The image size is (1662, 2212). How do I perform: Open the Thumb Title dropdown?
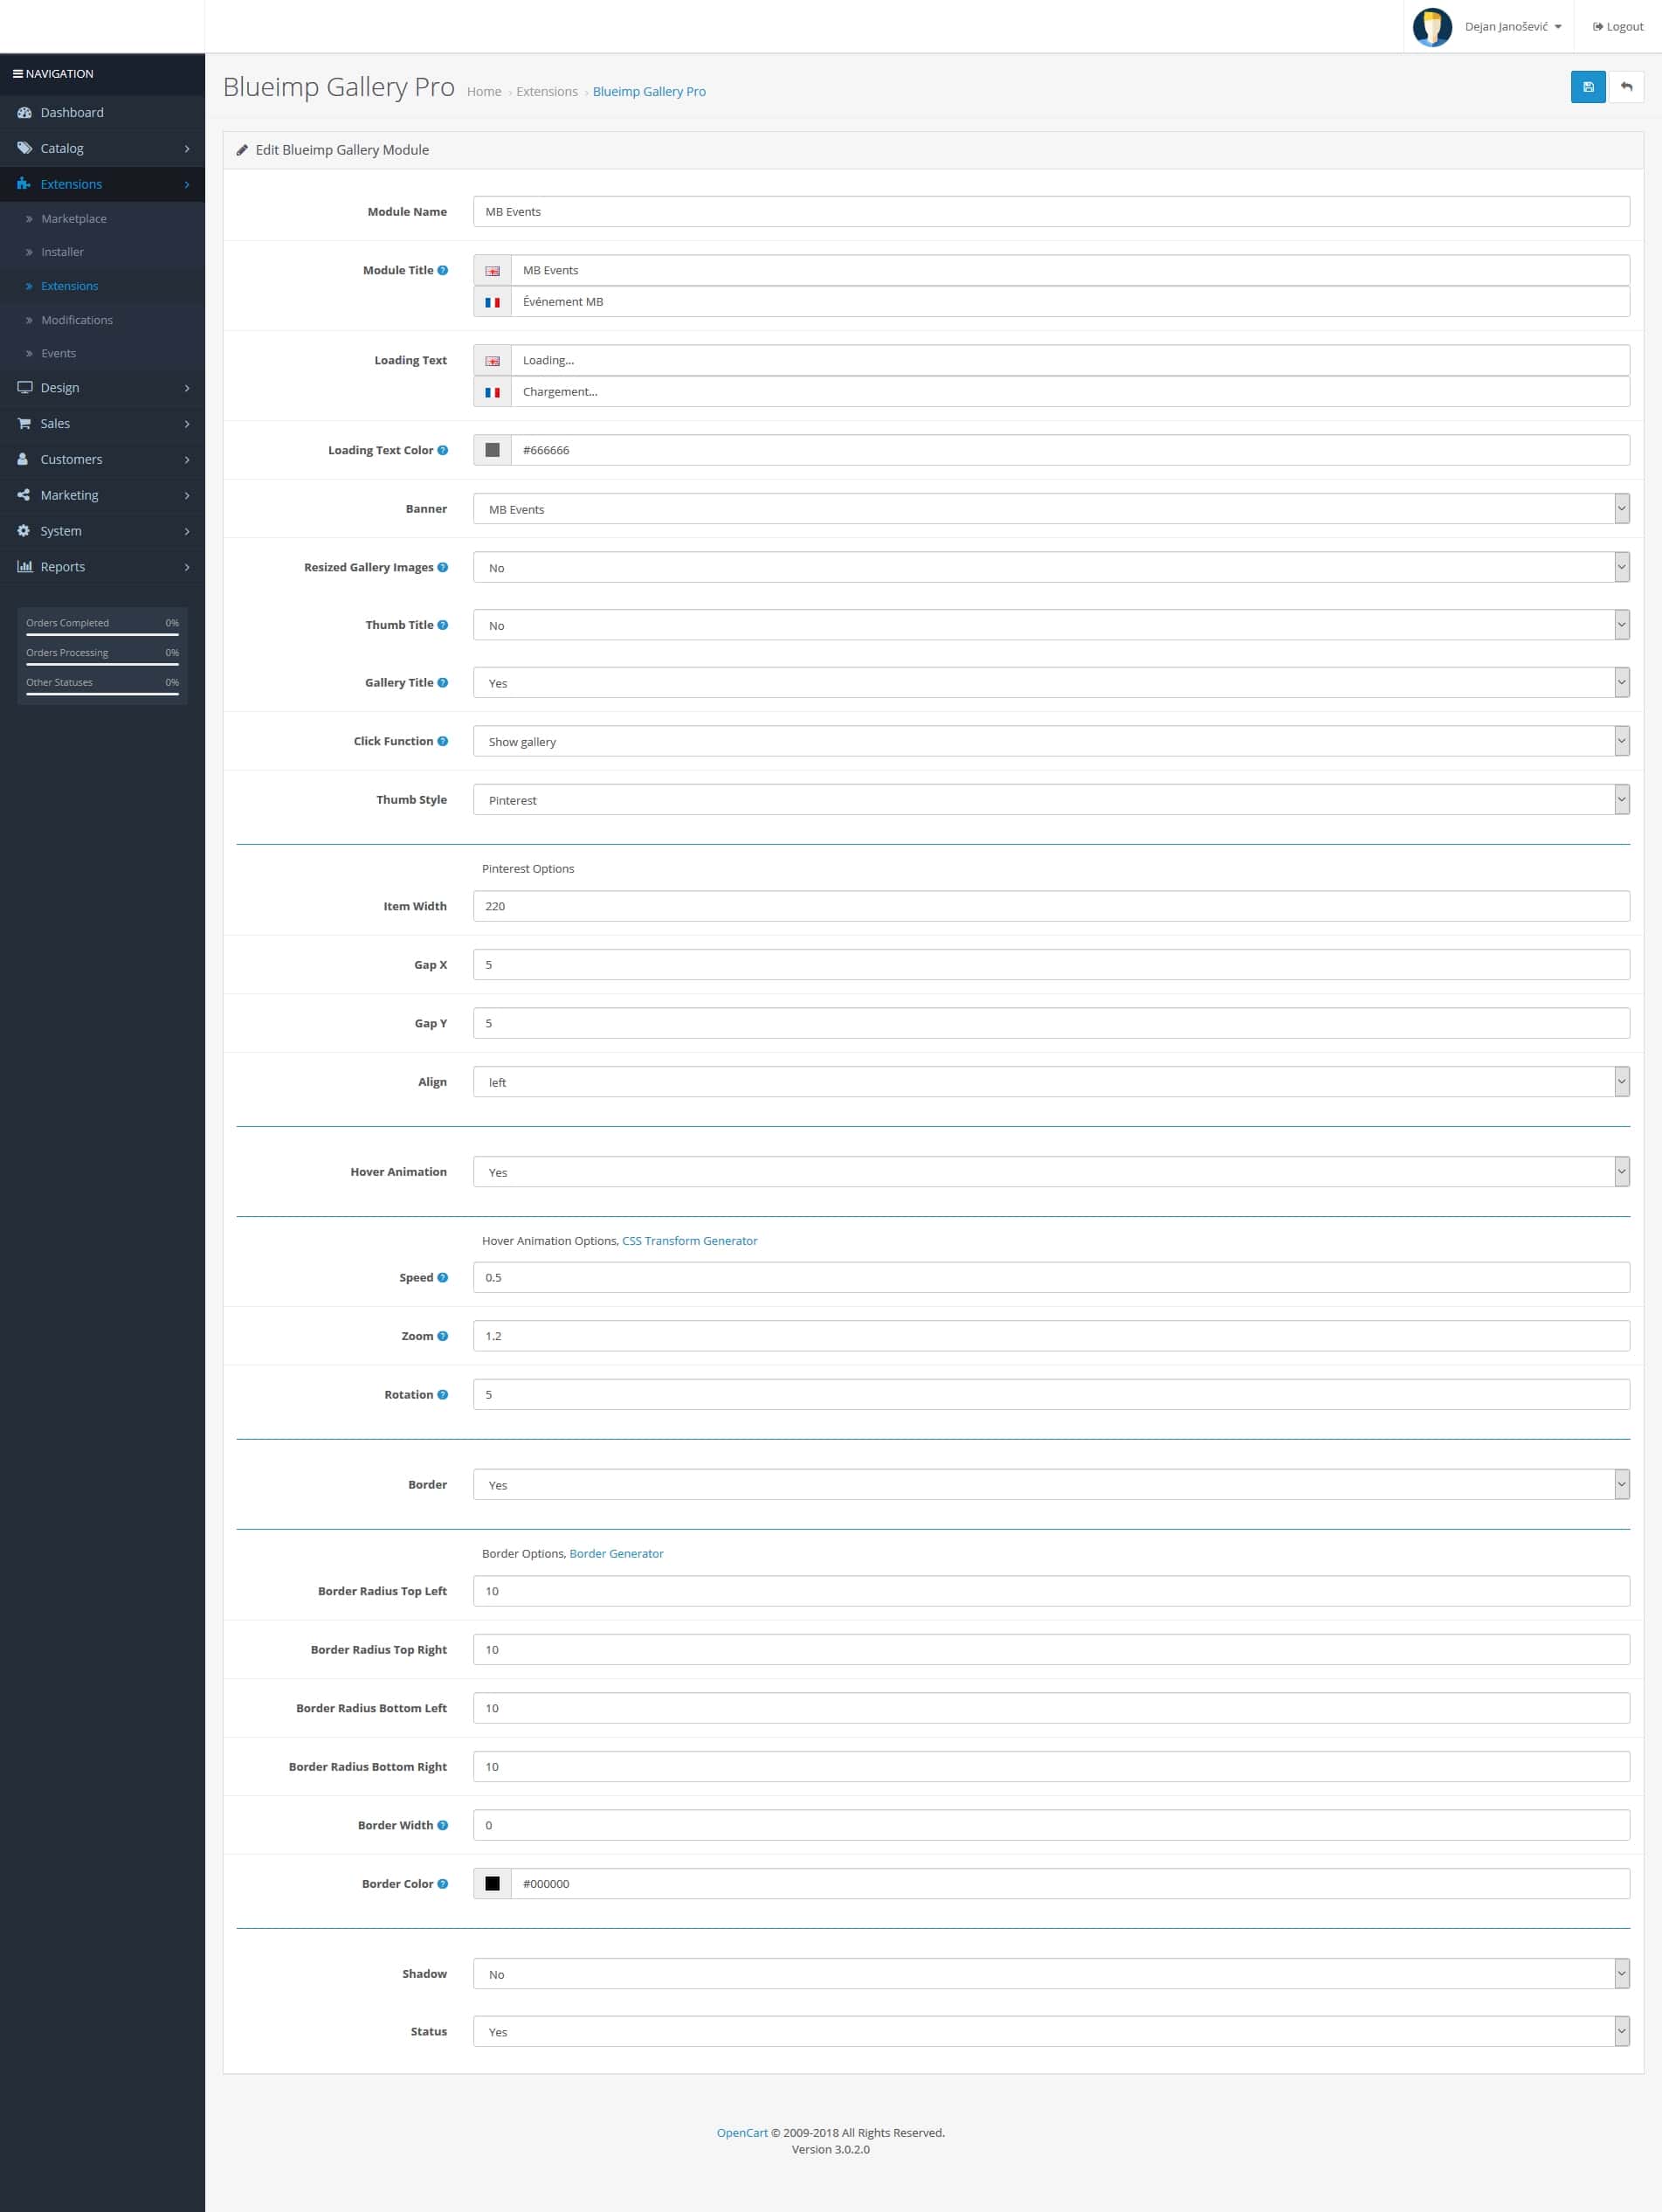click(x=1051, y=626)
